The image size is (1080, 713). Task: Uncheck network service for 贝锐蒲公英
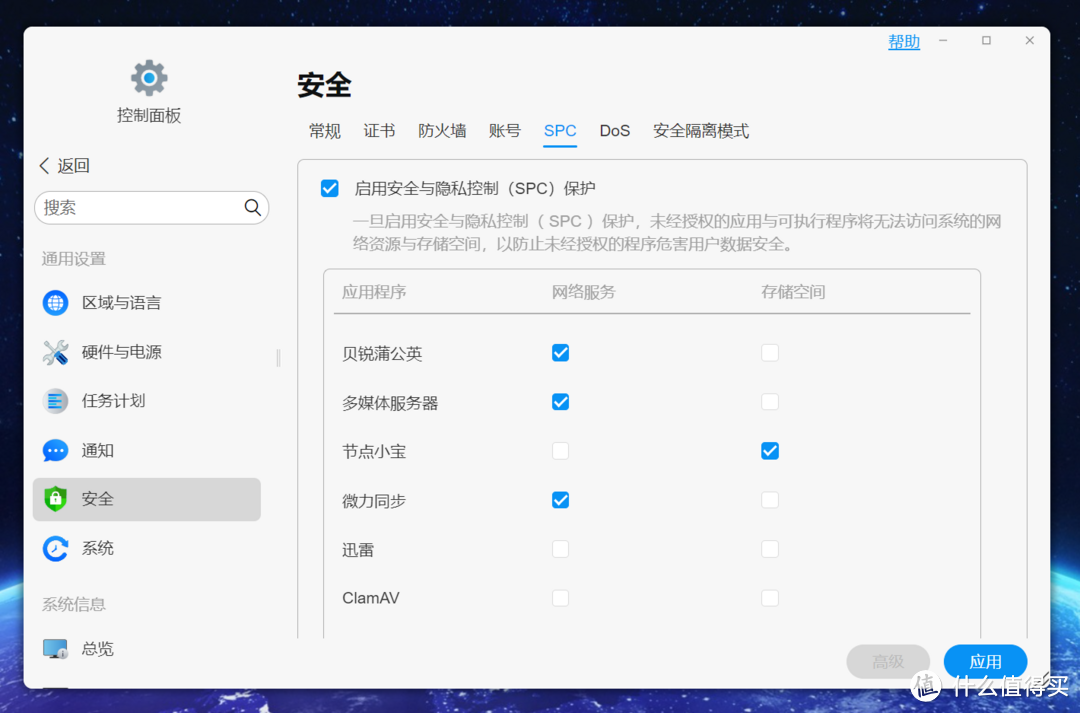561,353
